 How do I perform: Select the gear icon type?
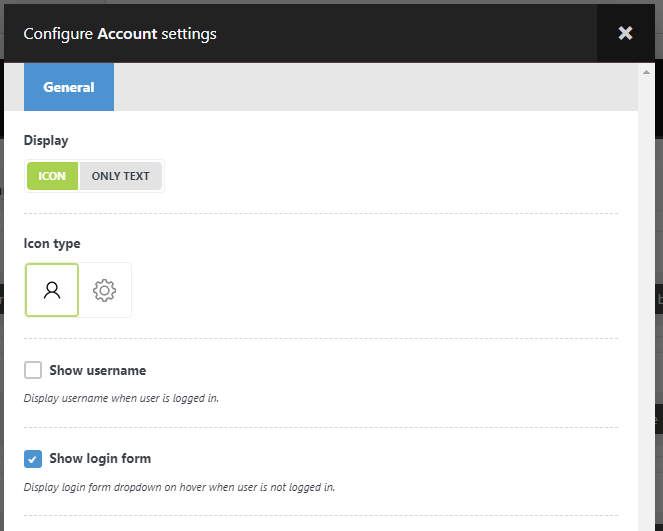coord(104,290)
